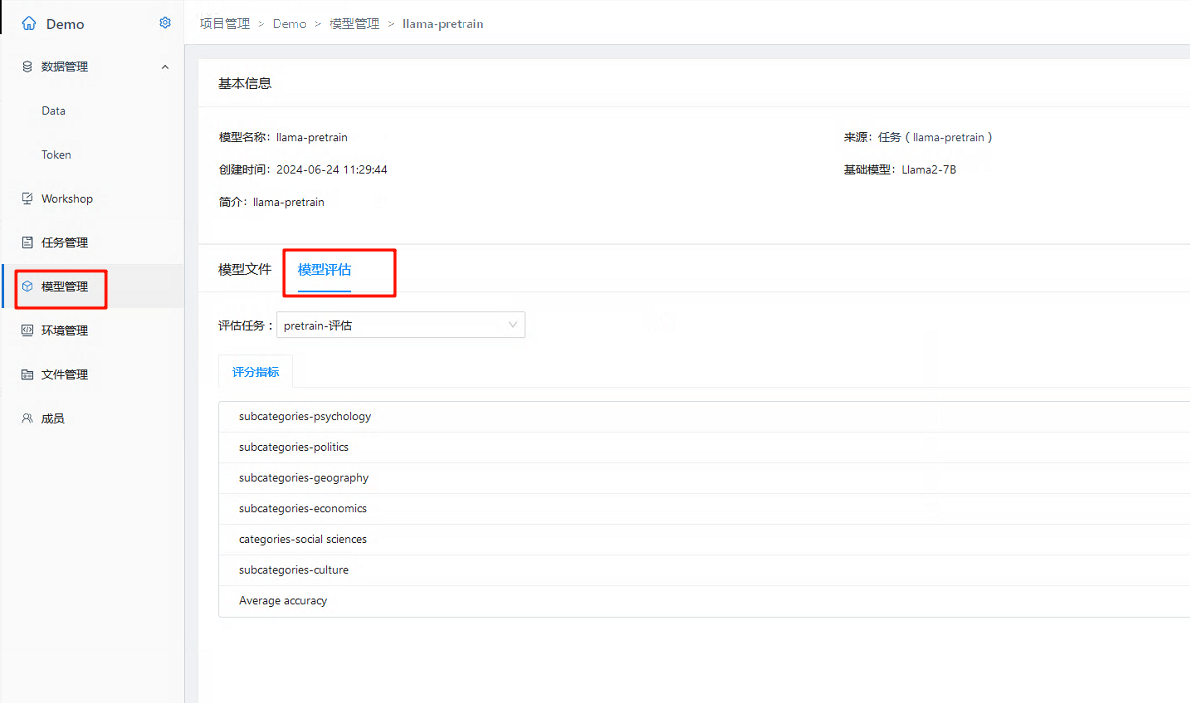Screen dimensions: 1190x703
Task: Go to 项目管理 in breadcrumb
Action: point(225,24)
